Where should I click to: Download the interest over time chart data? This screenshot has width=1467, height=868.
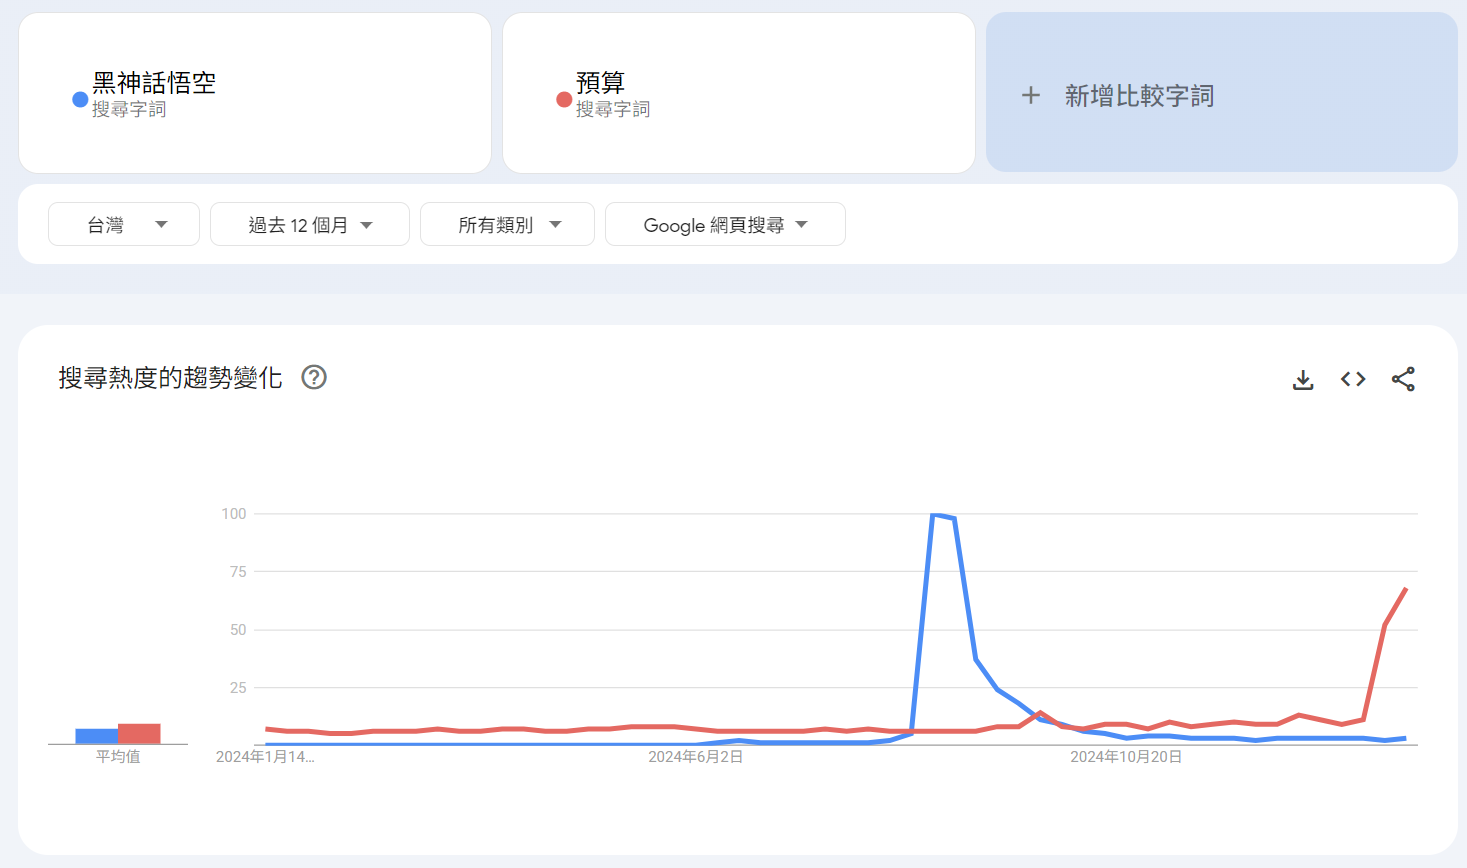(1303, 379)
